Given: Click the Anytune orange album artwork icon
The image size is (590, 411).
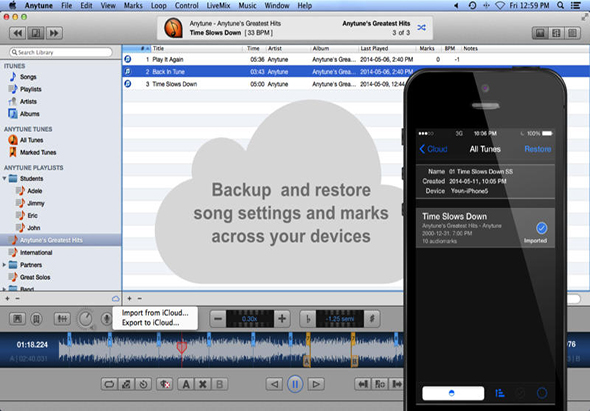Looking at the screenshot, I should coord(173,28).
